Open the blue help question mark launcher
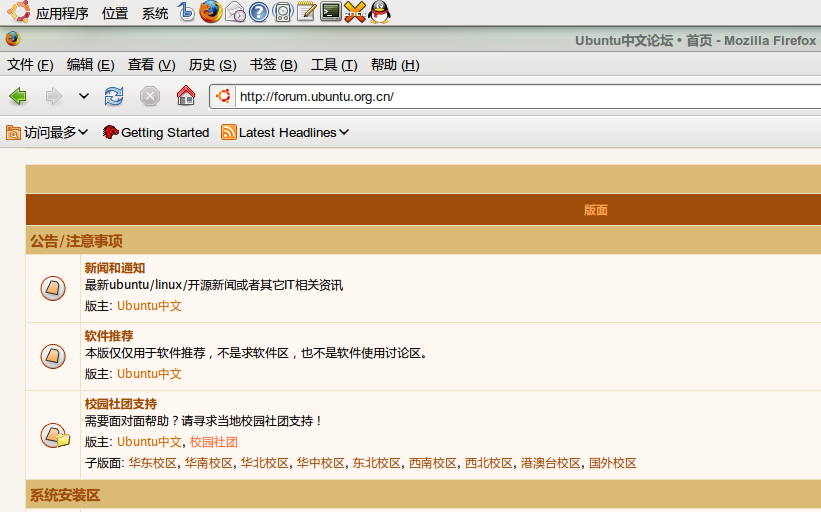 [x=259, y=12]
